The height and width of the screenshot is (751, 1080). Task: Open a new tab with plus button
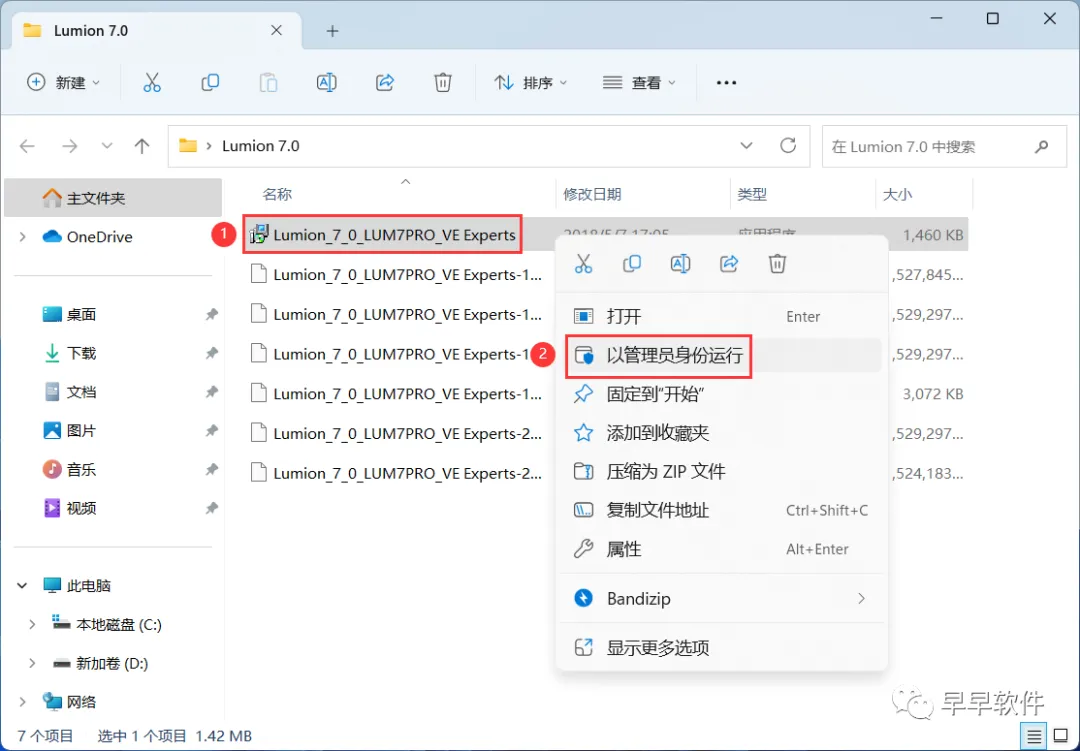click(x=332, y=31)
